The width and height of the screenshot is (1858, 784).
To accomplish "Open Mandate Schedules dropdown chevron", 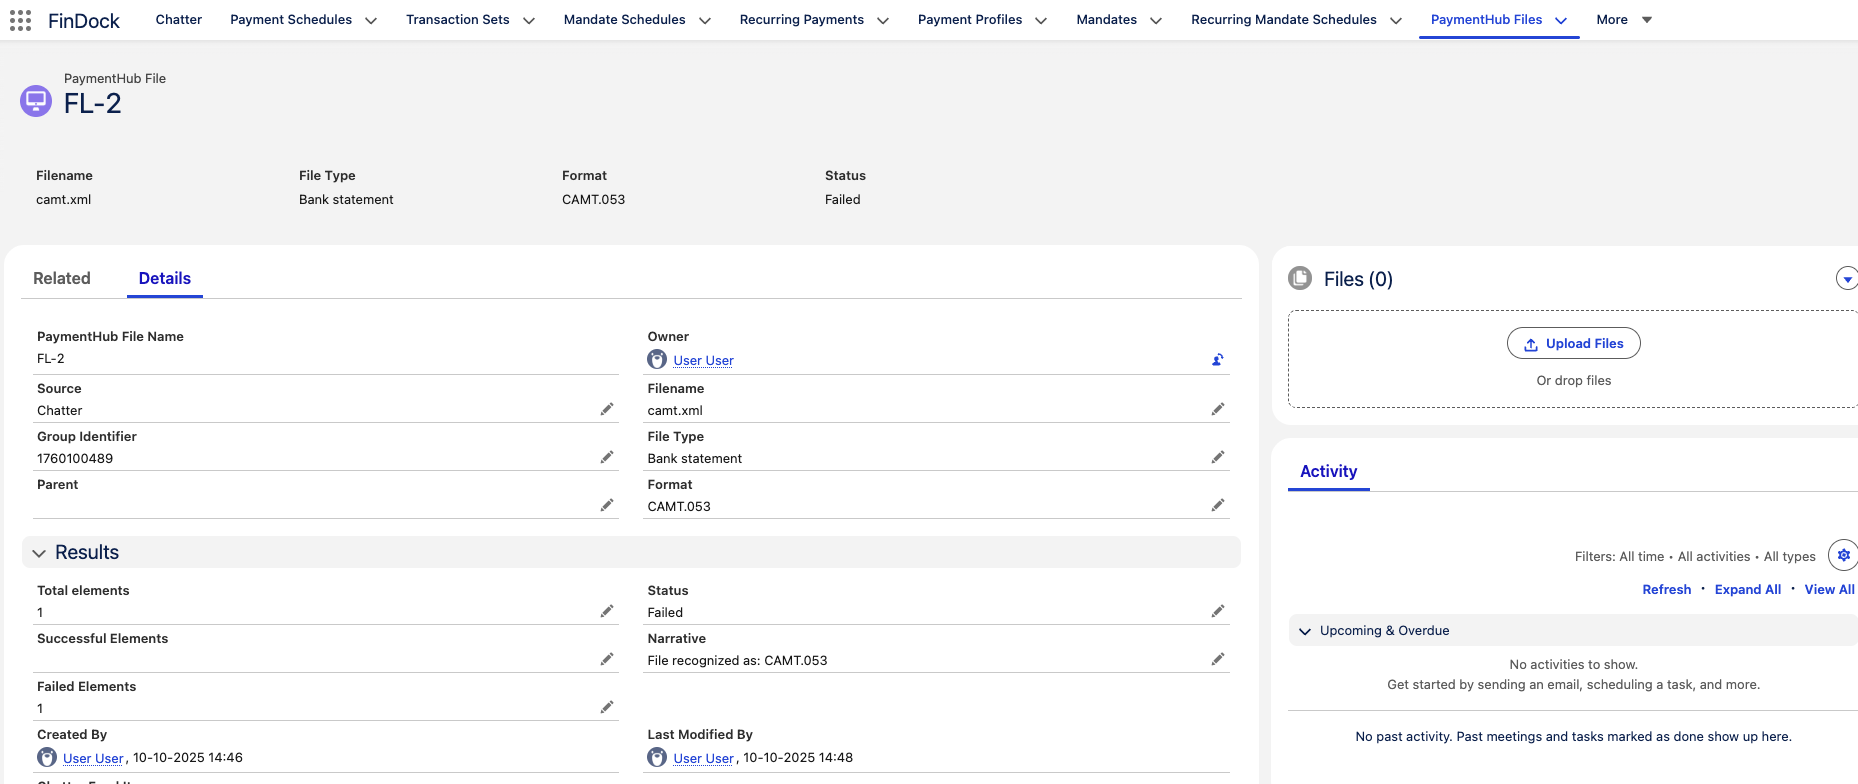I will pos(705,20).
